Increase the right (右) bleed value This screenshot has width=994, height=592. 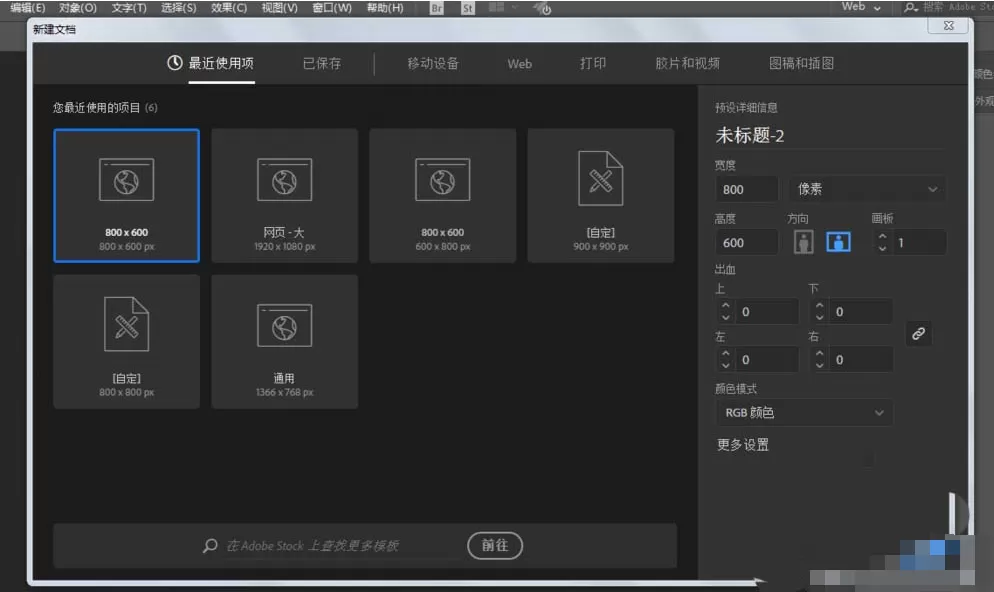[x=820, y=353]
